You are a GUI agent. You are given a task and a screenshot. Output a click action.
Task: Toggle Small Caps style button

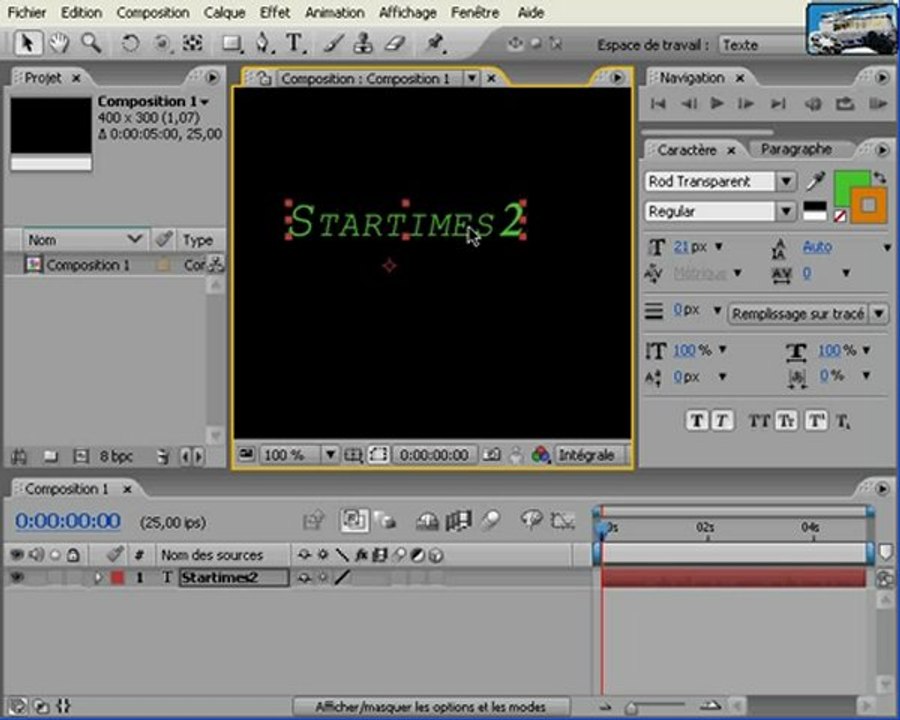click(x=786, y=421)
